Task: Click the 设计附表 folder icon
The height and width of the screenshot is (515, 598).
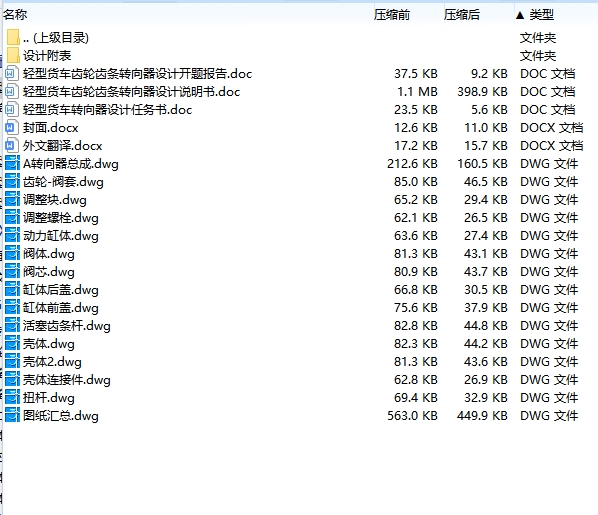Action: 13,55
